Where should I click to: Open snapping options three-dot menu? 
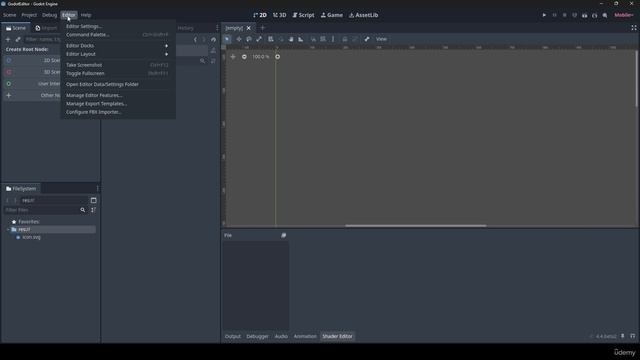333,39
